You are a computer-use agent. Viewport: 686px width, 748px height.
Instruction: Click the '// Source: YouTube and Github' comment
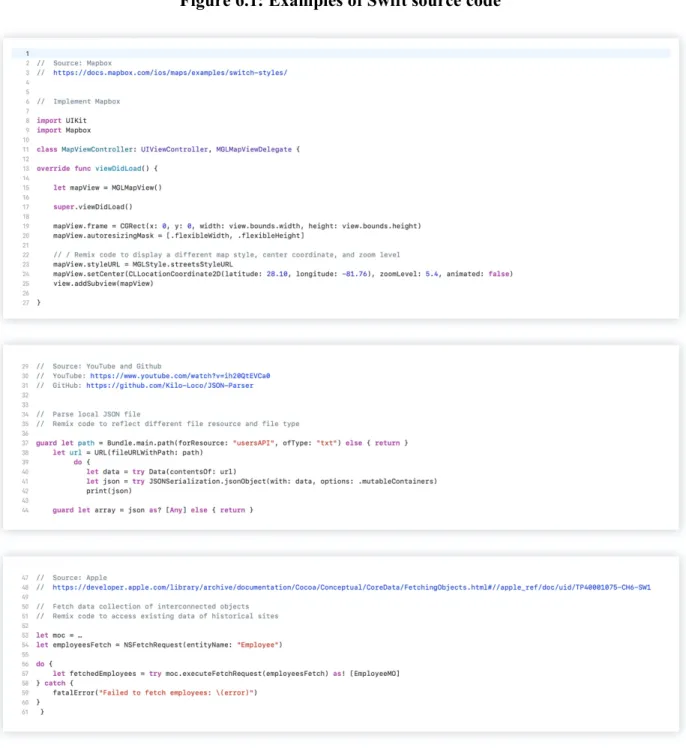click(x=99, y=366)
